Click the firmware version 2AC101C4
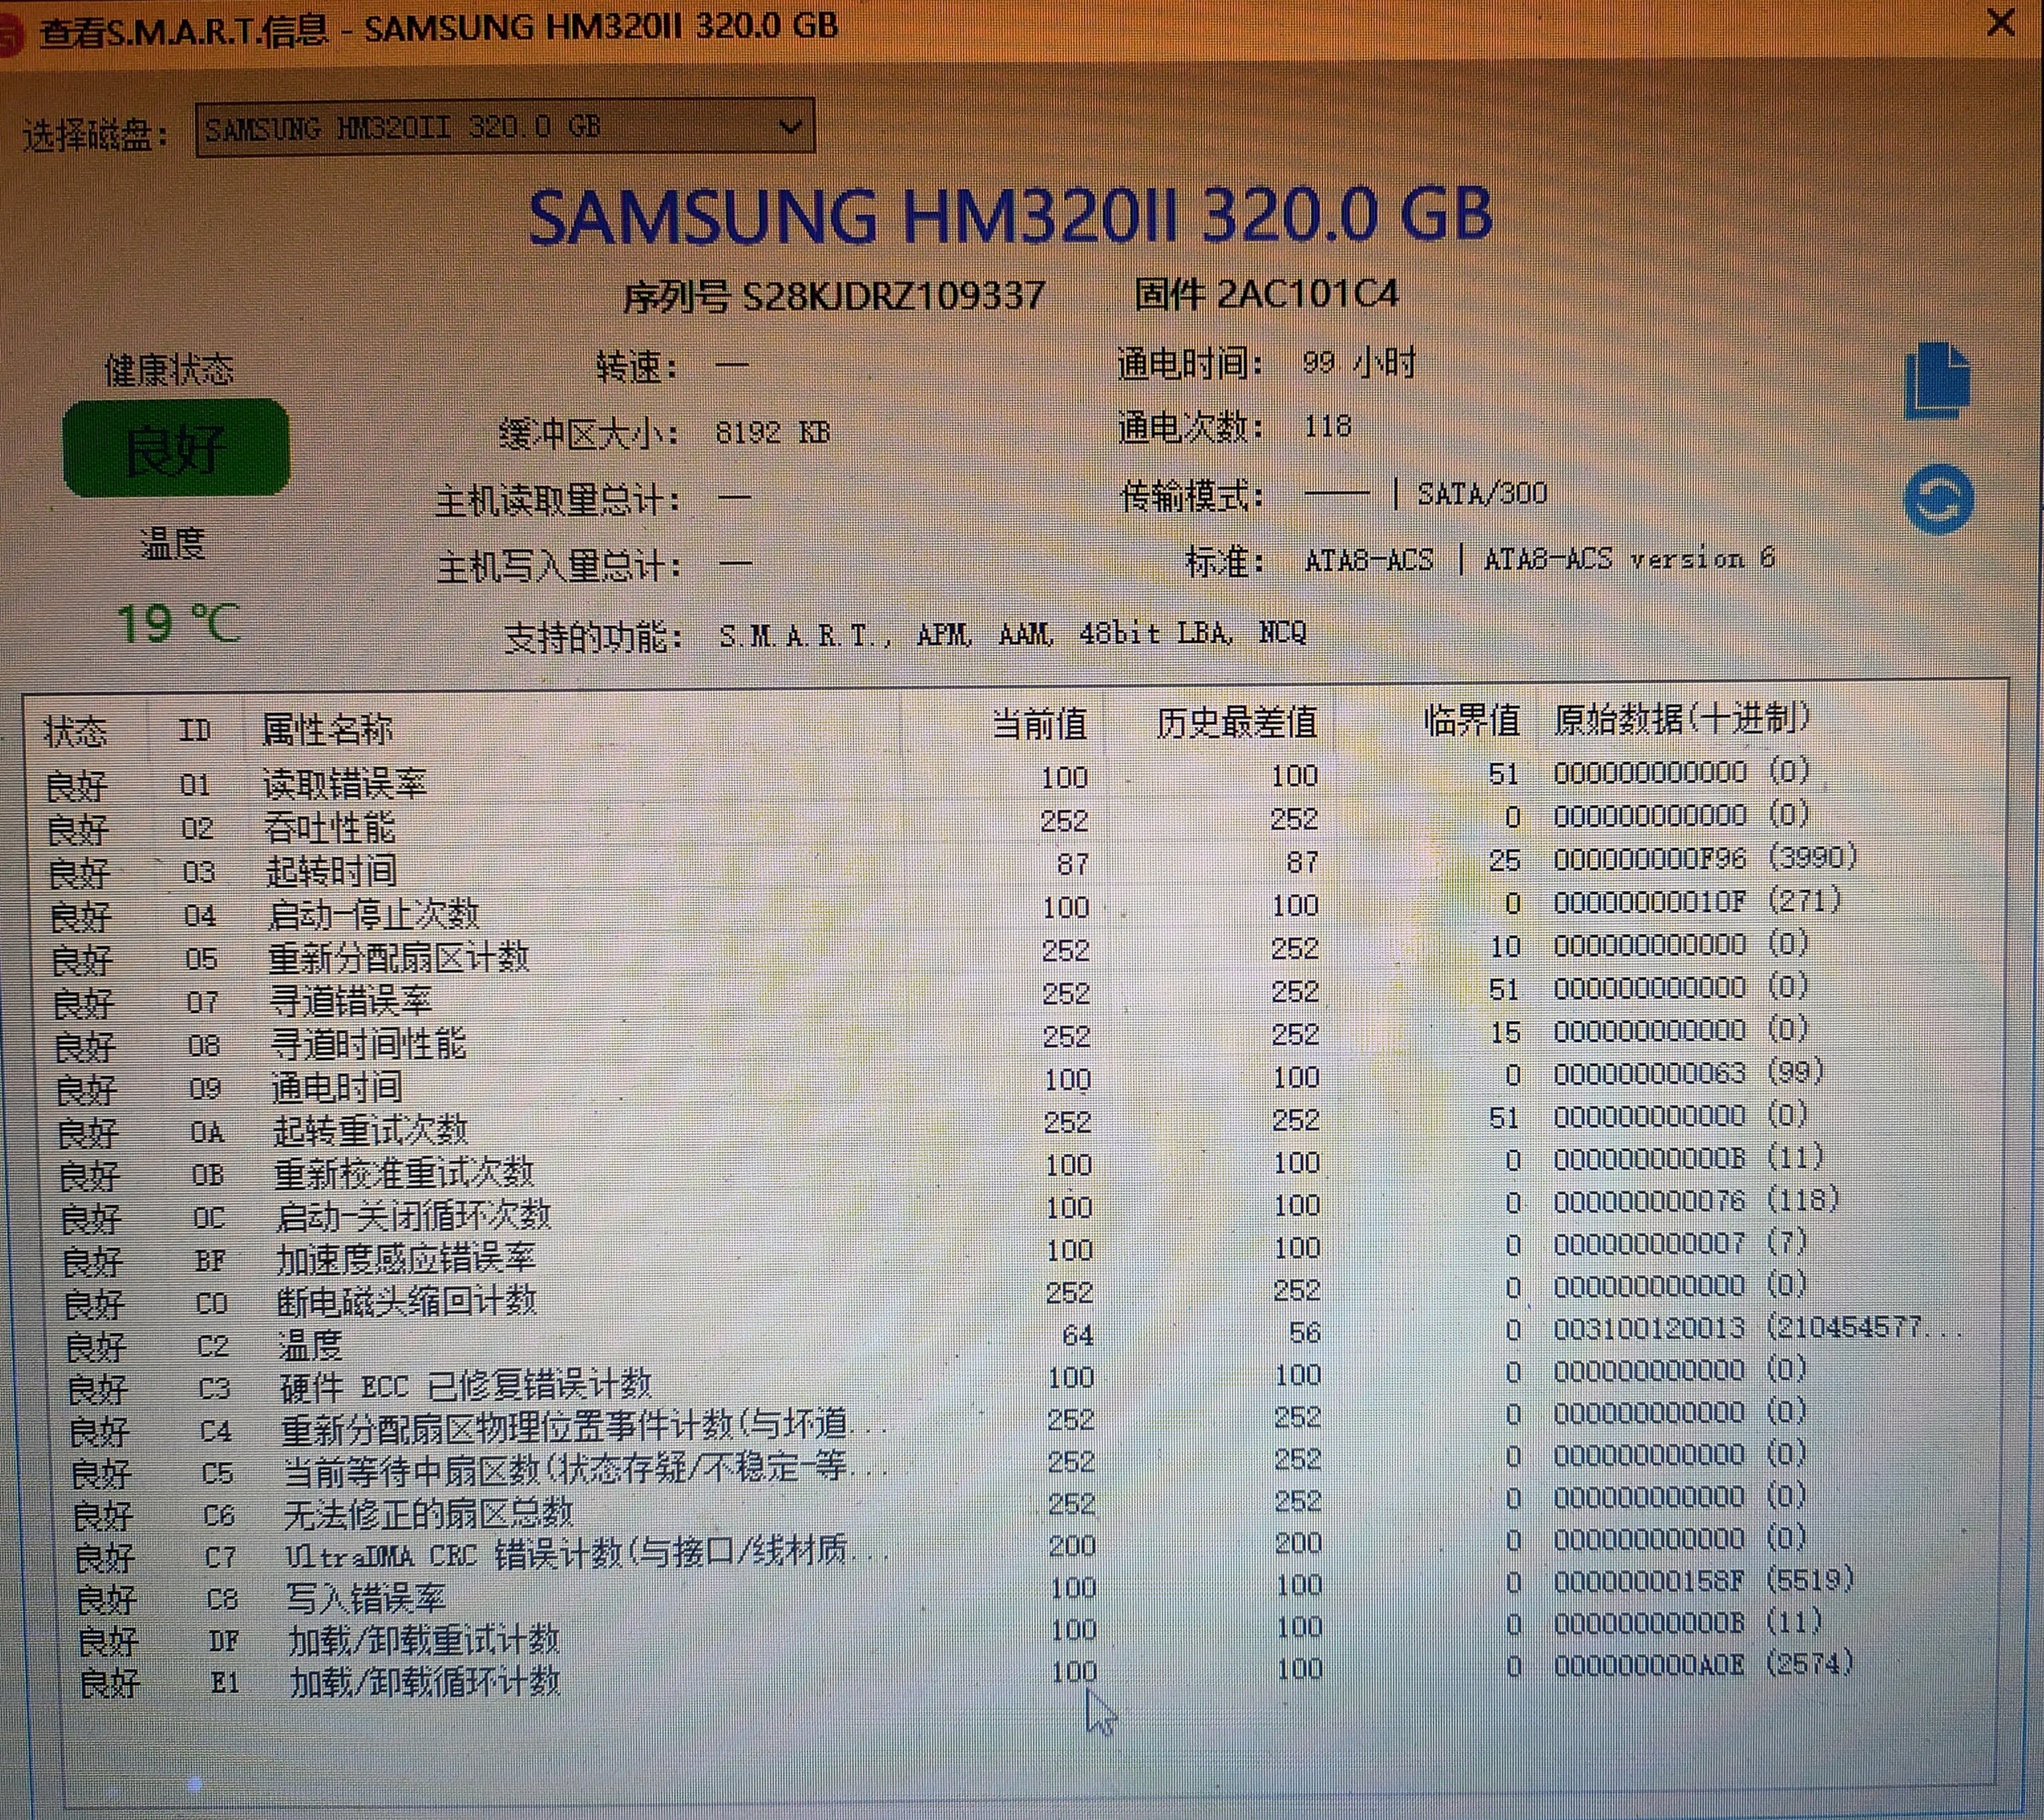The image size is (2044, 1820). coord(1307,293)
